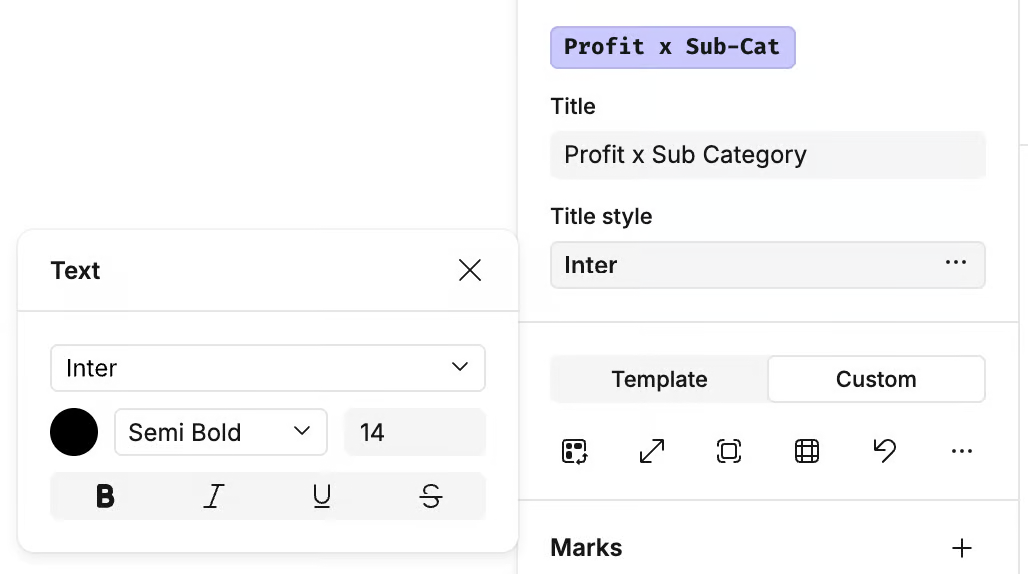Open the Inter font family dropdown
The height and width of the screenshot is (574, 1028).
point(268,368)
